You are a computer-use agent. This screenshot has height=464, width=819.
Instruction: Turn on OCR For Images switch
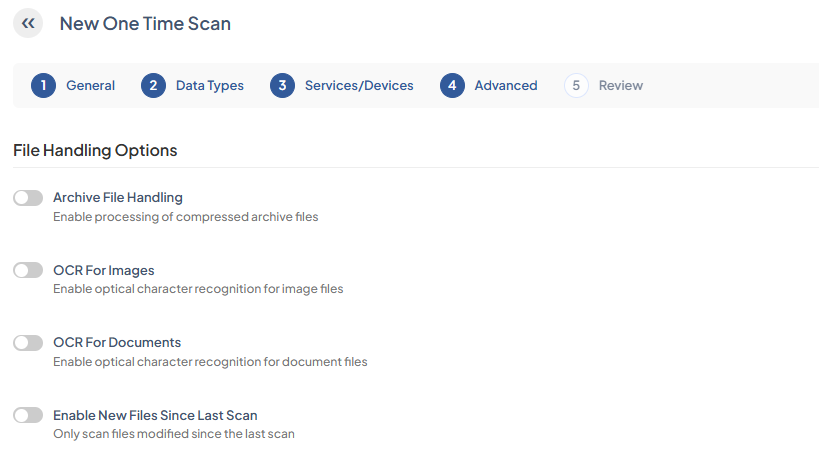coord(28,270)
